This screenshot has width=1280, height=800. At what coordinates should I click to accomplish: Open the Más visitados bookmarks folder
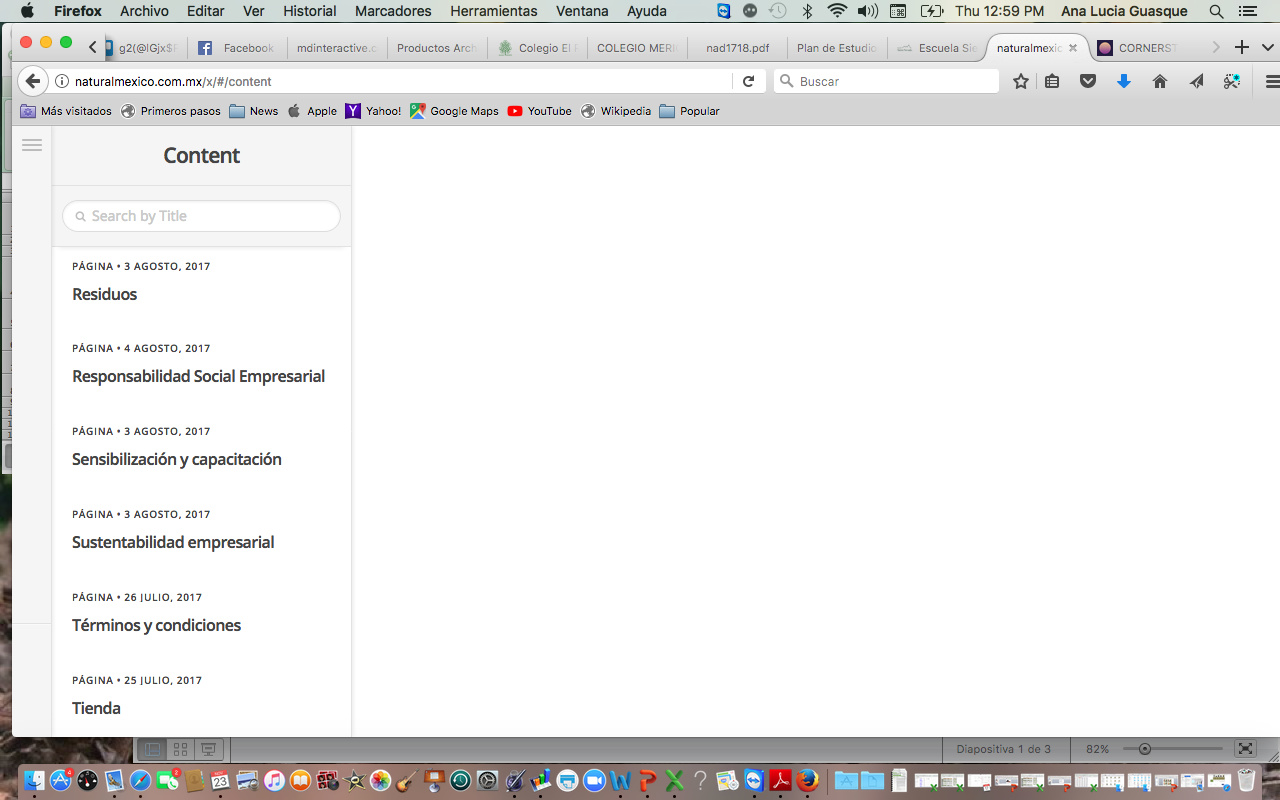pos(66,111)
